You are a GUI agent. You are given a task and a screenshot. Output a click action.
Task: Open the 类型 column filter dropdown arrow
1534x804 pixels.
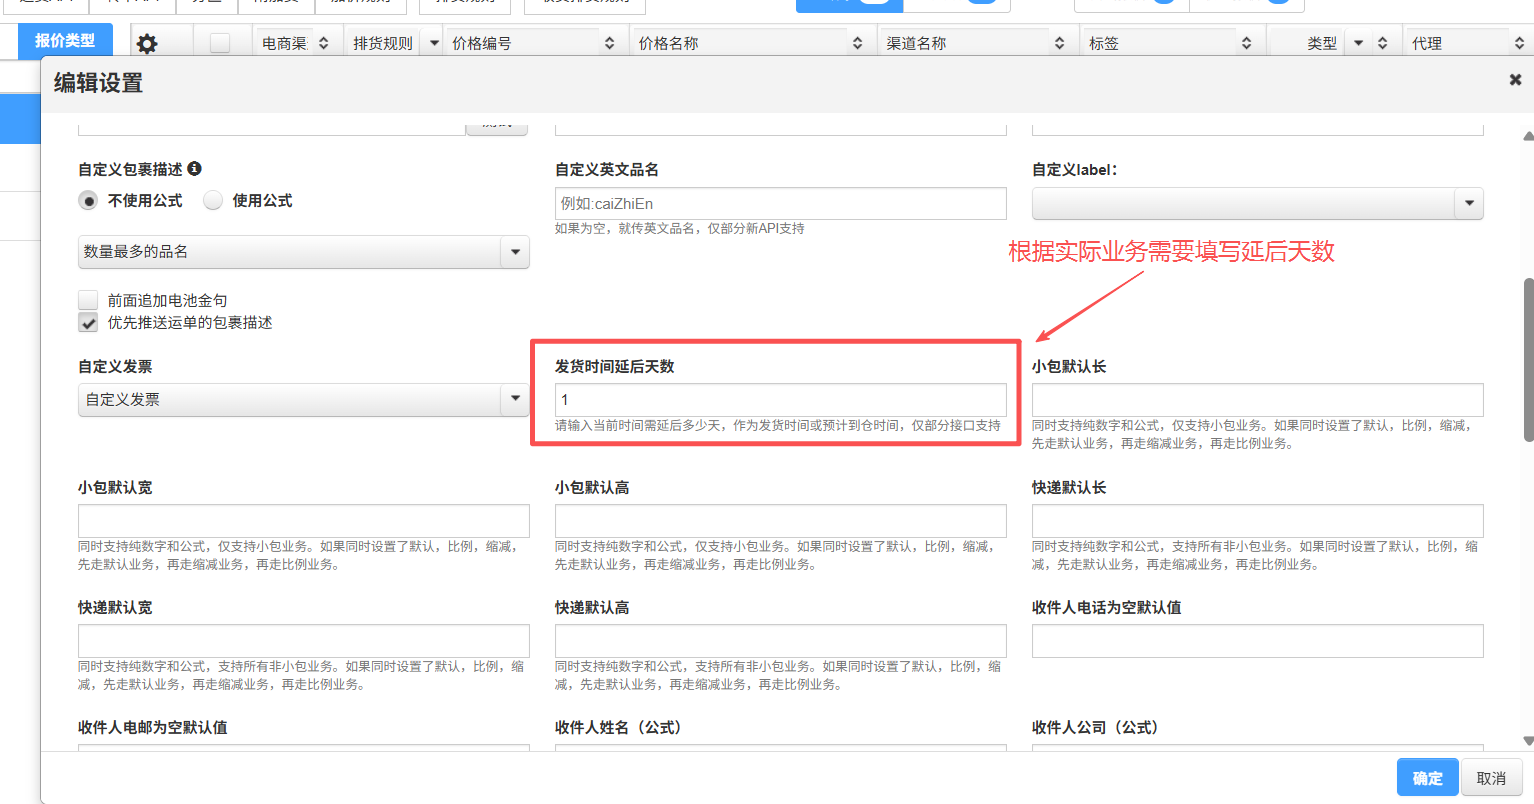pyautogui.click(x=1358, y=43)
